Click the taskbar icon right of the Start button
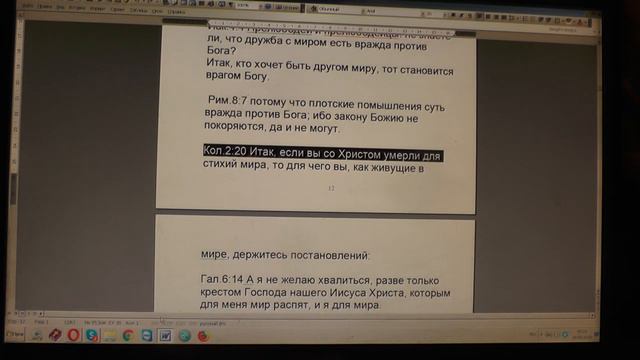Image resolution: width=640 pixels, height=360 pixels. tap(37, 335)
